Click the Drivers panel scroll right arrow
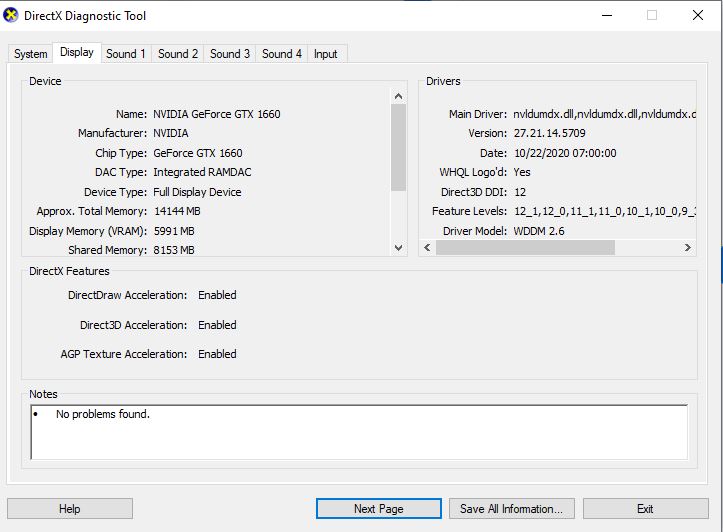This screenshot has height=532, width=723. click(x=687, y=248)
